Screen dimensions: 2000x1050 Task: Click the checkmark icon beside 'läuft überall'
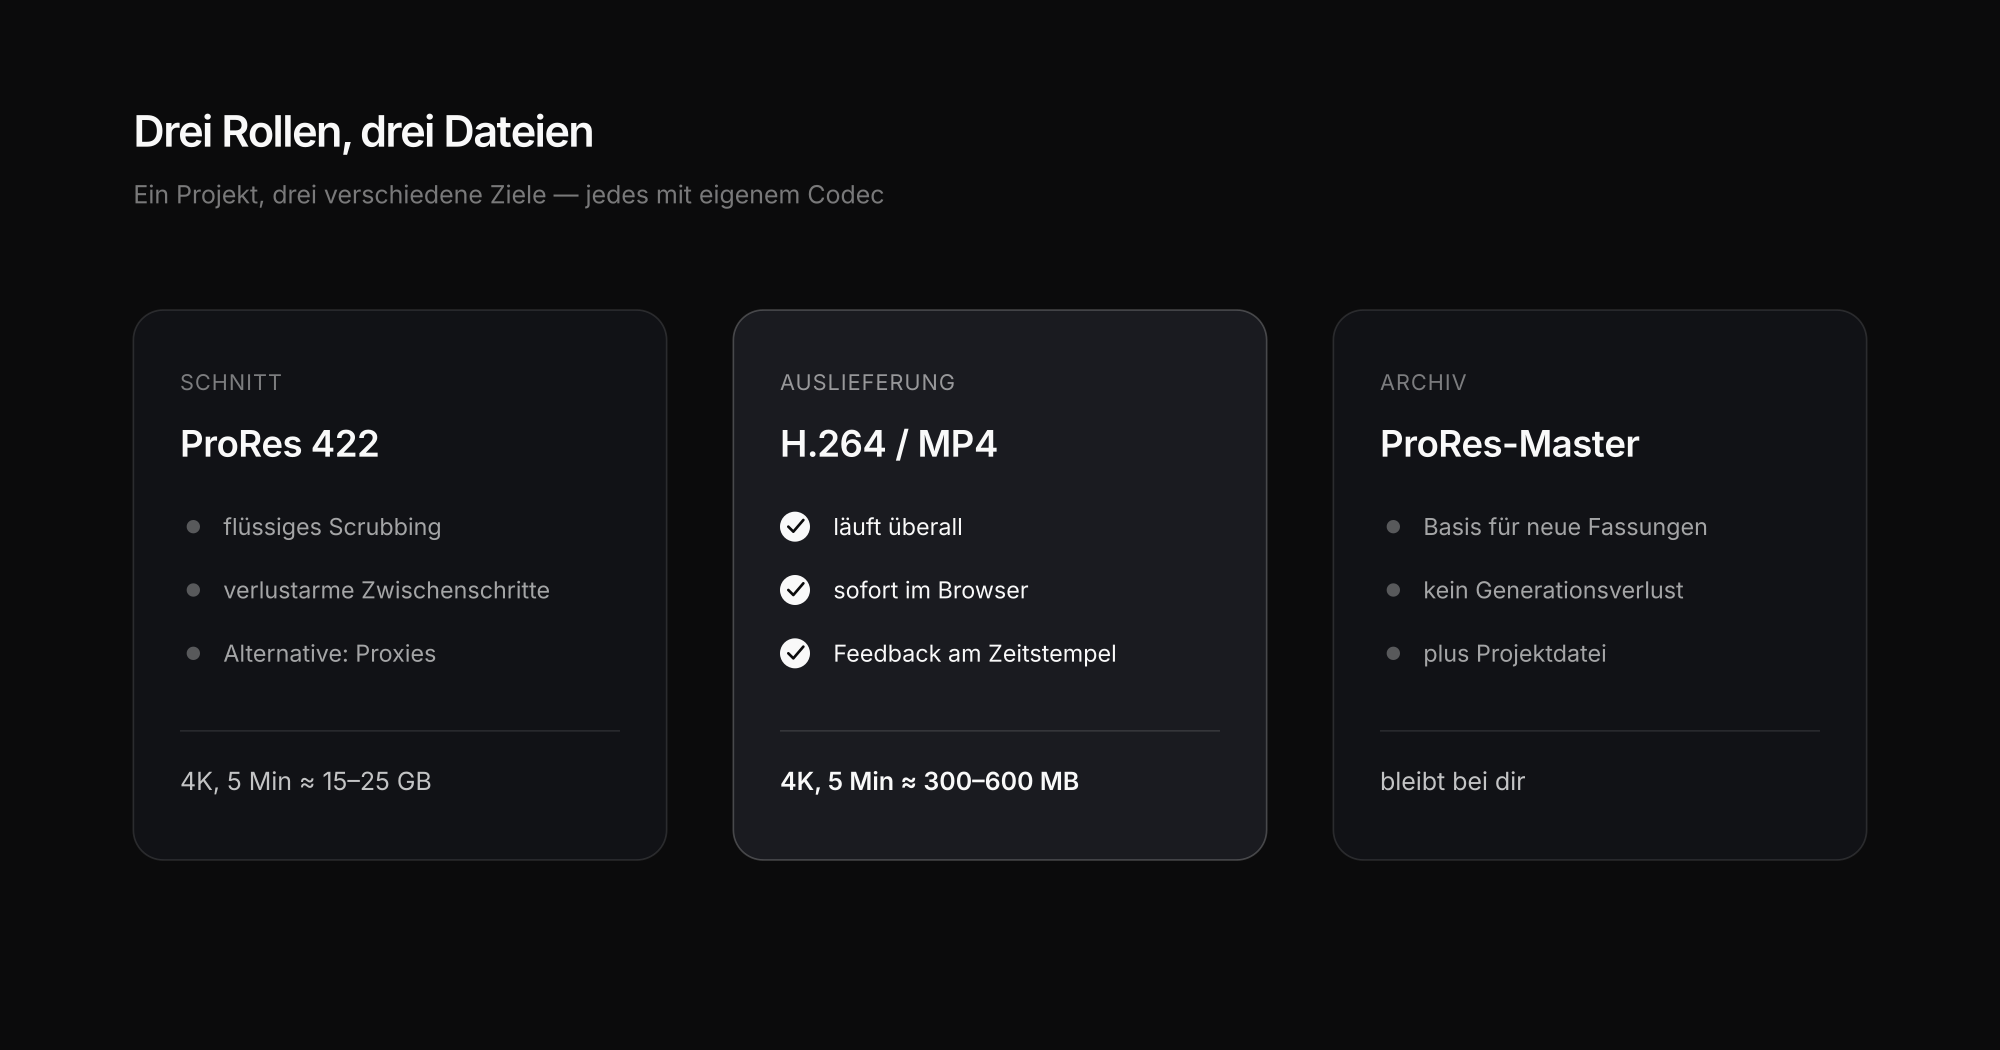(x=795, y=527)
